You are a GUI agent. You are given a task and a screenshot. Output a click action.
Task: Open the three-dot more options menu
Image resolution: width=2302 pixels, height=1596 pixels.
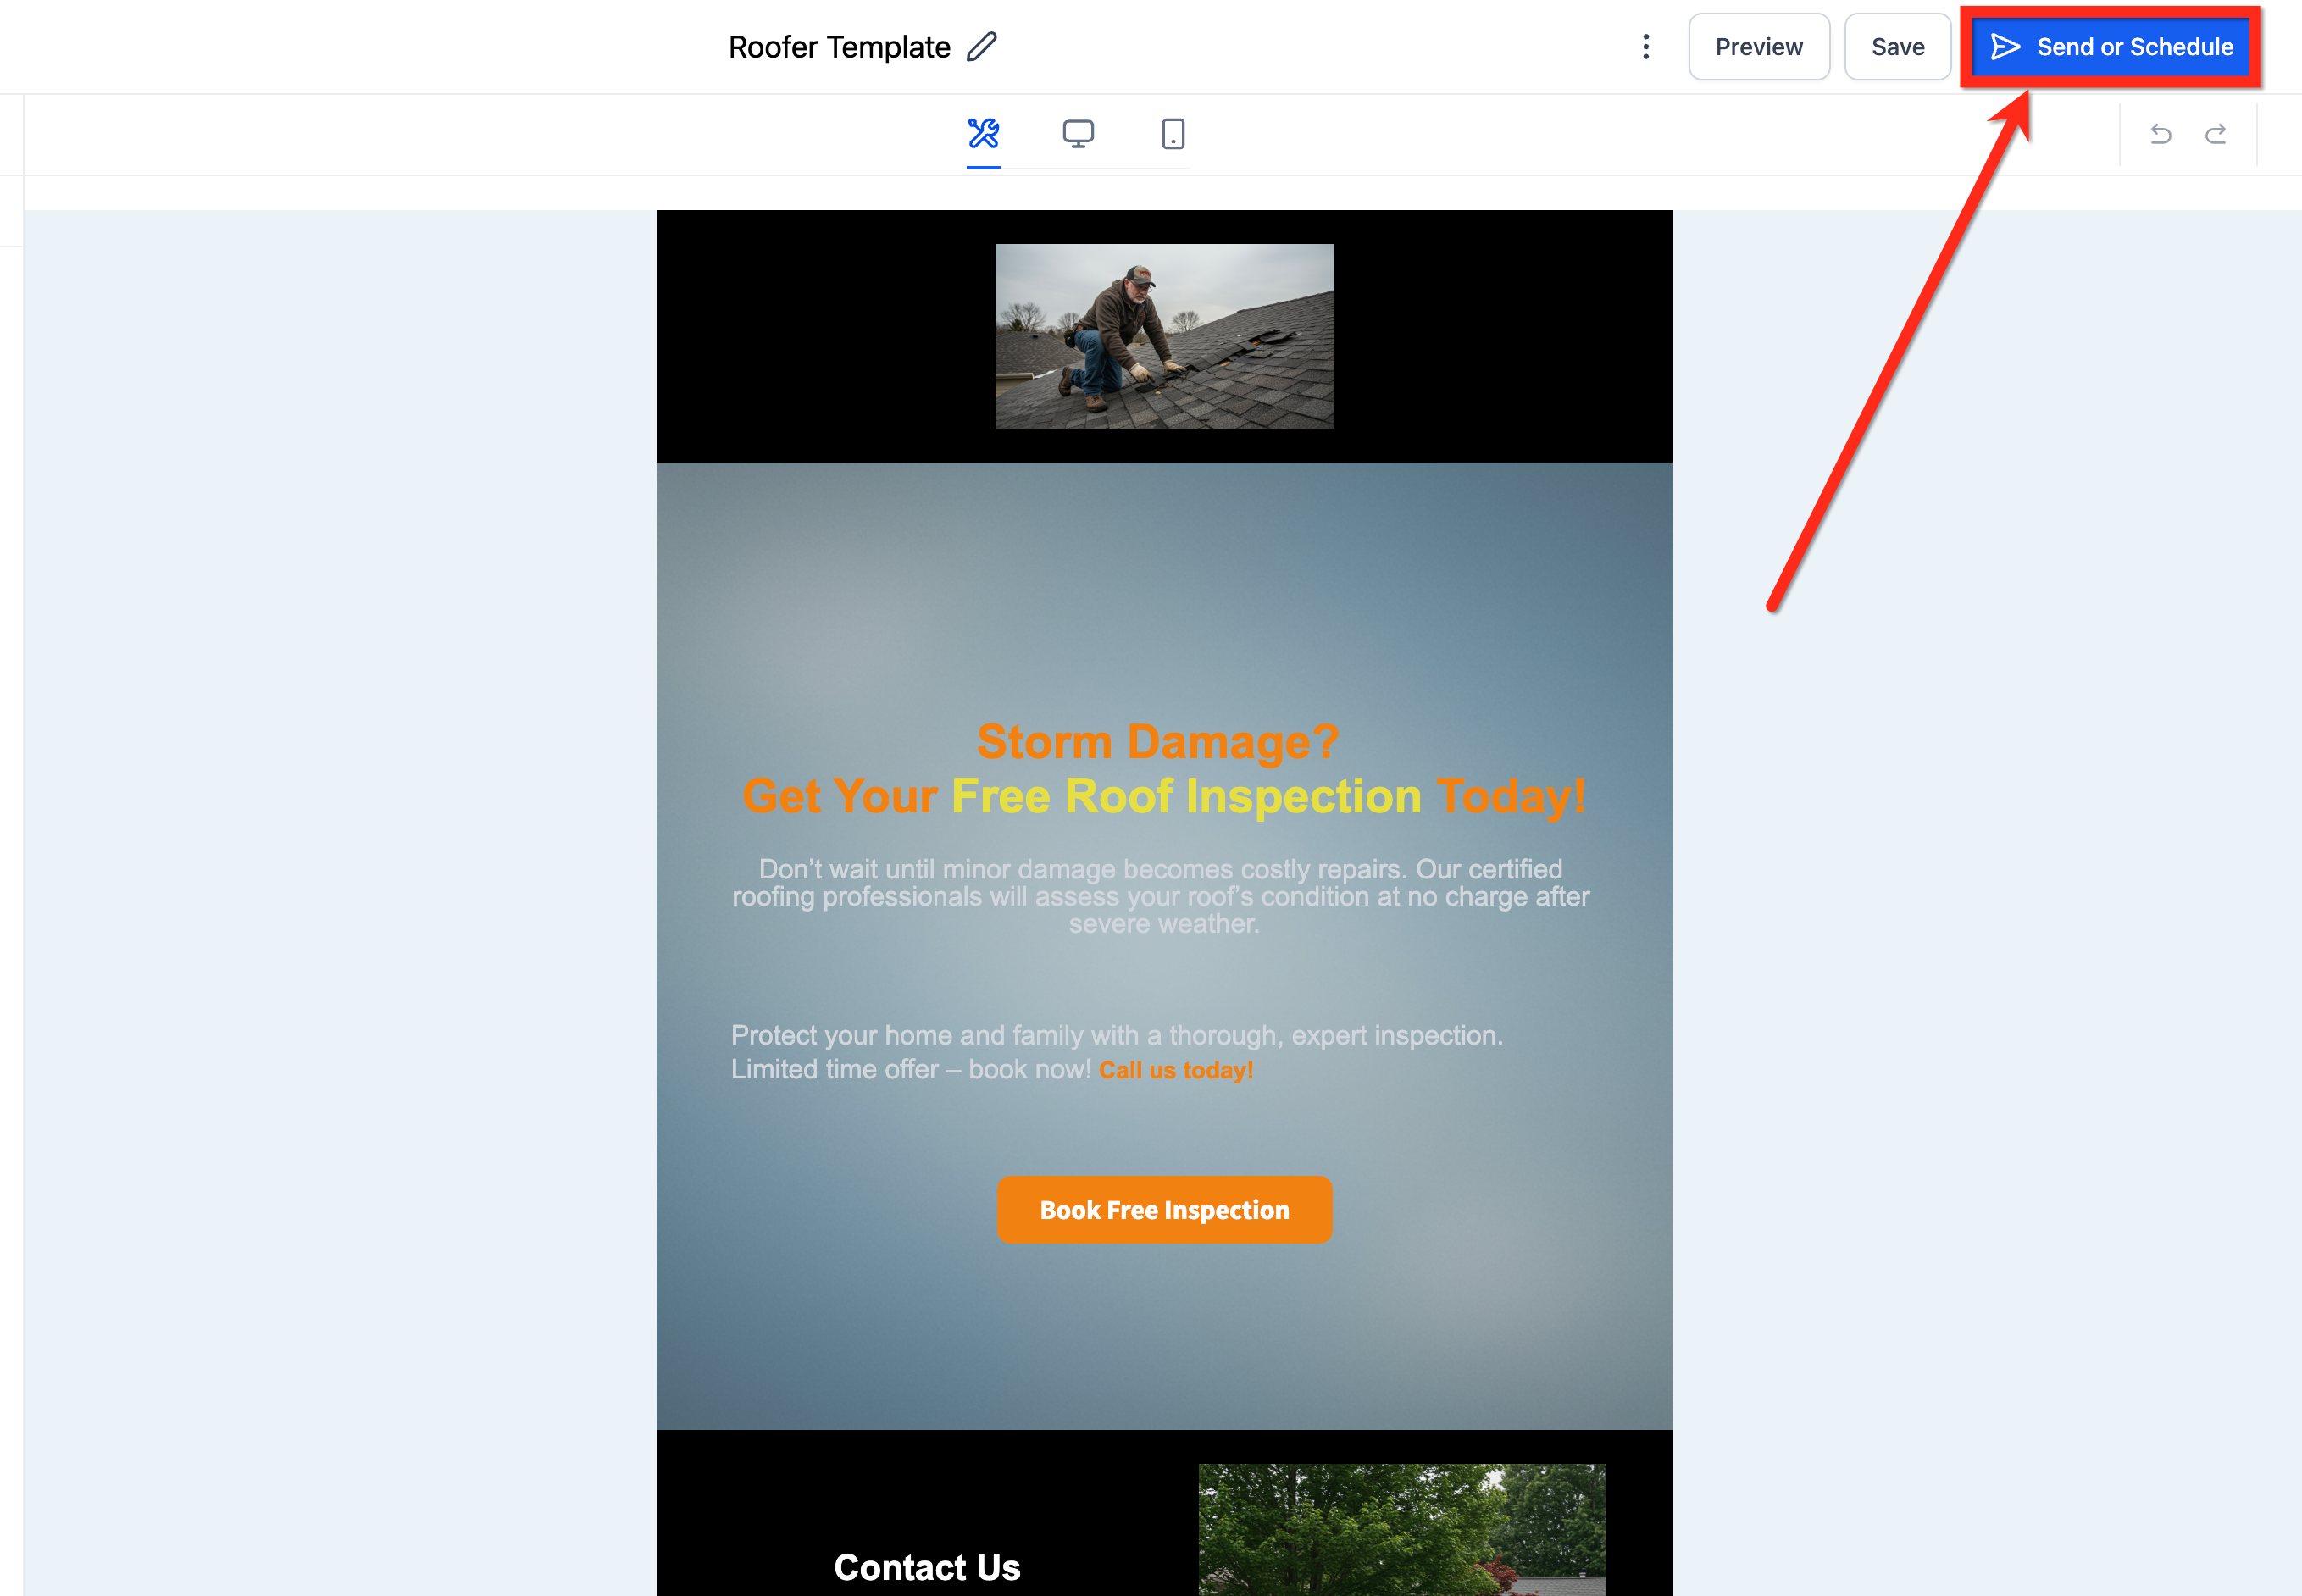pyautogui.click(x=1645, y=47)
